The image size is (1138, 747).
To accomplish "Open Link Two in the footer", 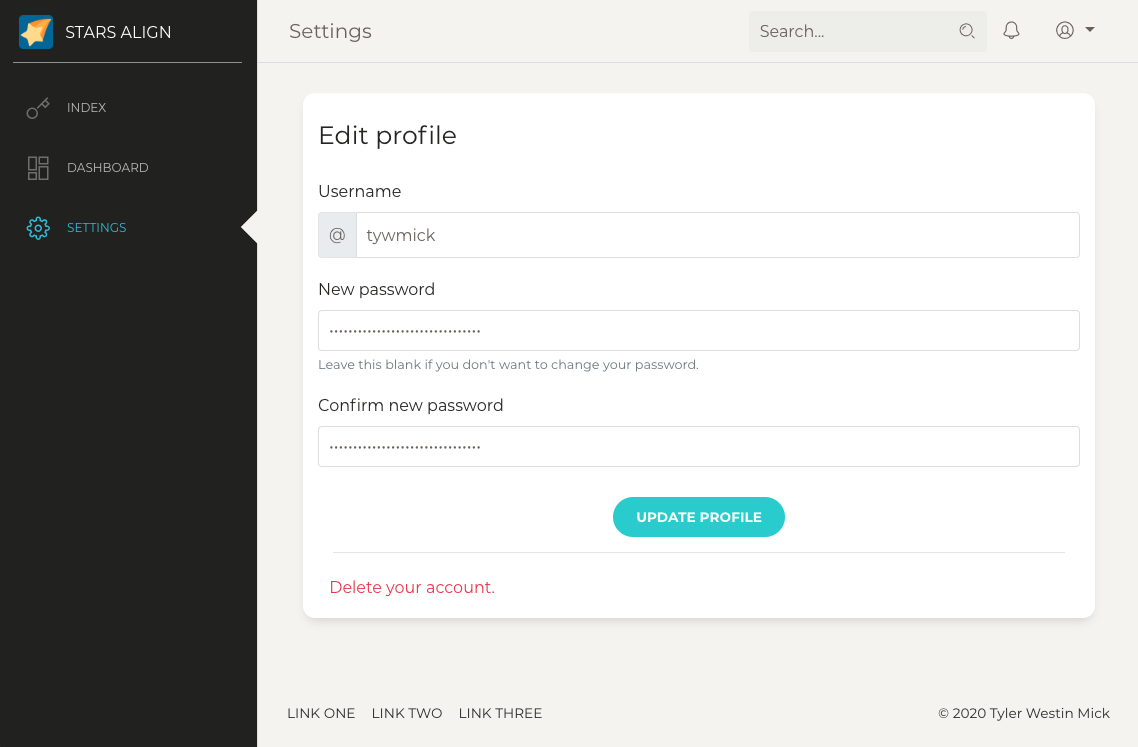I will [407, 713].
